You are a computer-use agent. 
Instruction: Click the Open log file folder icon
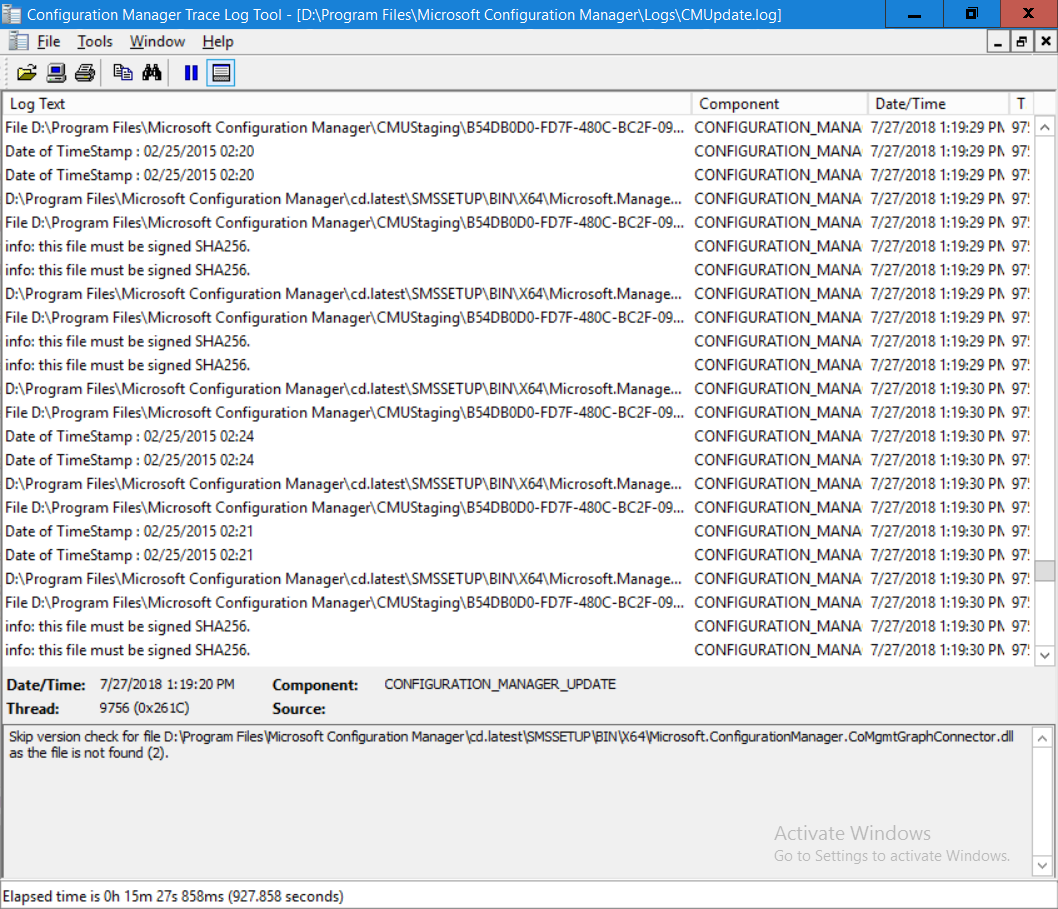click(26, 73)
